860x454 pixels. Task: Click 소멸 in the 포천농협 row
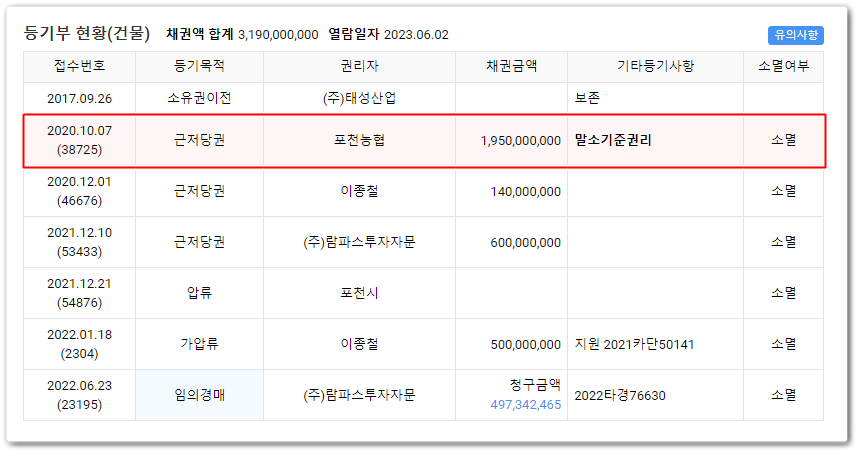click(x=783, y=140)
